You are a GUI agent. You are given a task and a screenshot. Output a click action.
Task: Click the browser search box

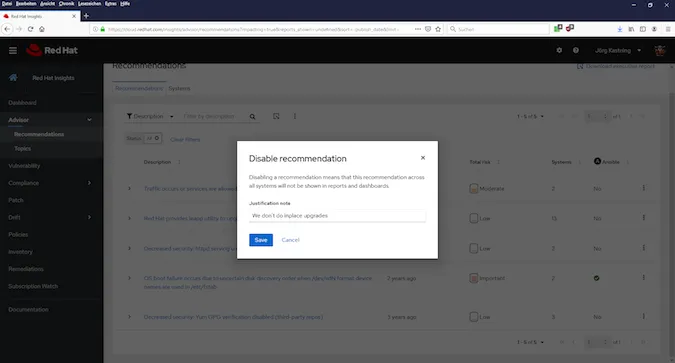499,29
